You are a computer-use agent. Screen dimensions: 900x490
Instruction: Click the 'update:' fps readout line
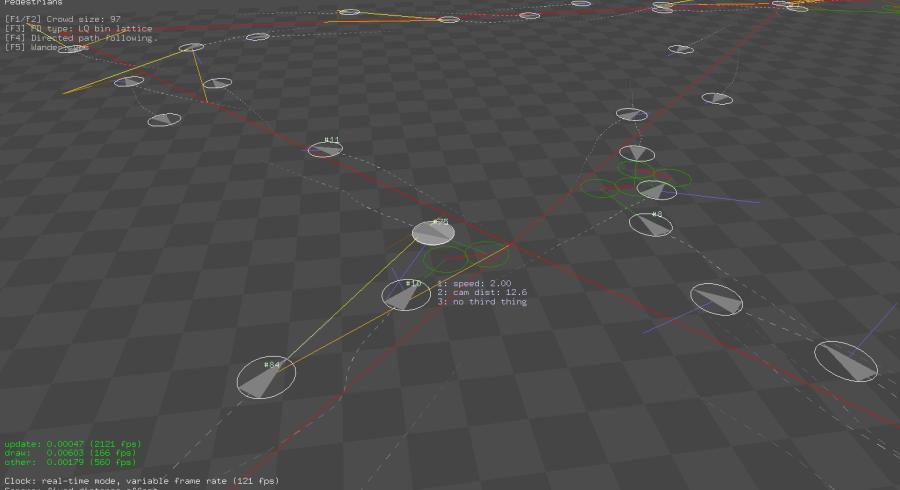click(x=72, y=444)
